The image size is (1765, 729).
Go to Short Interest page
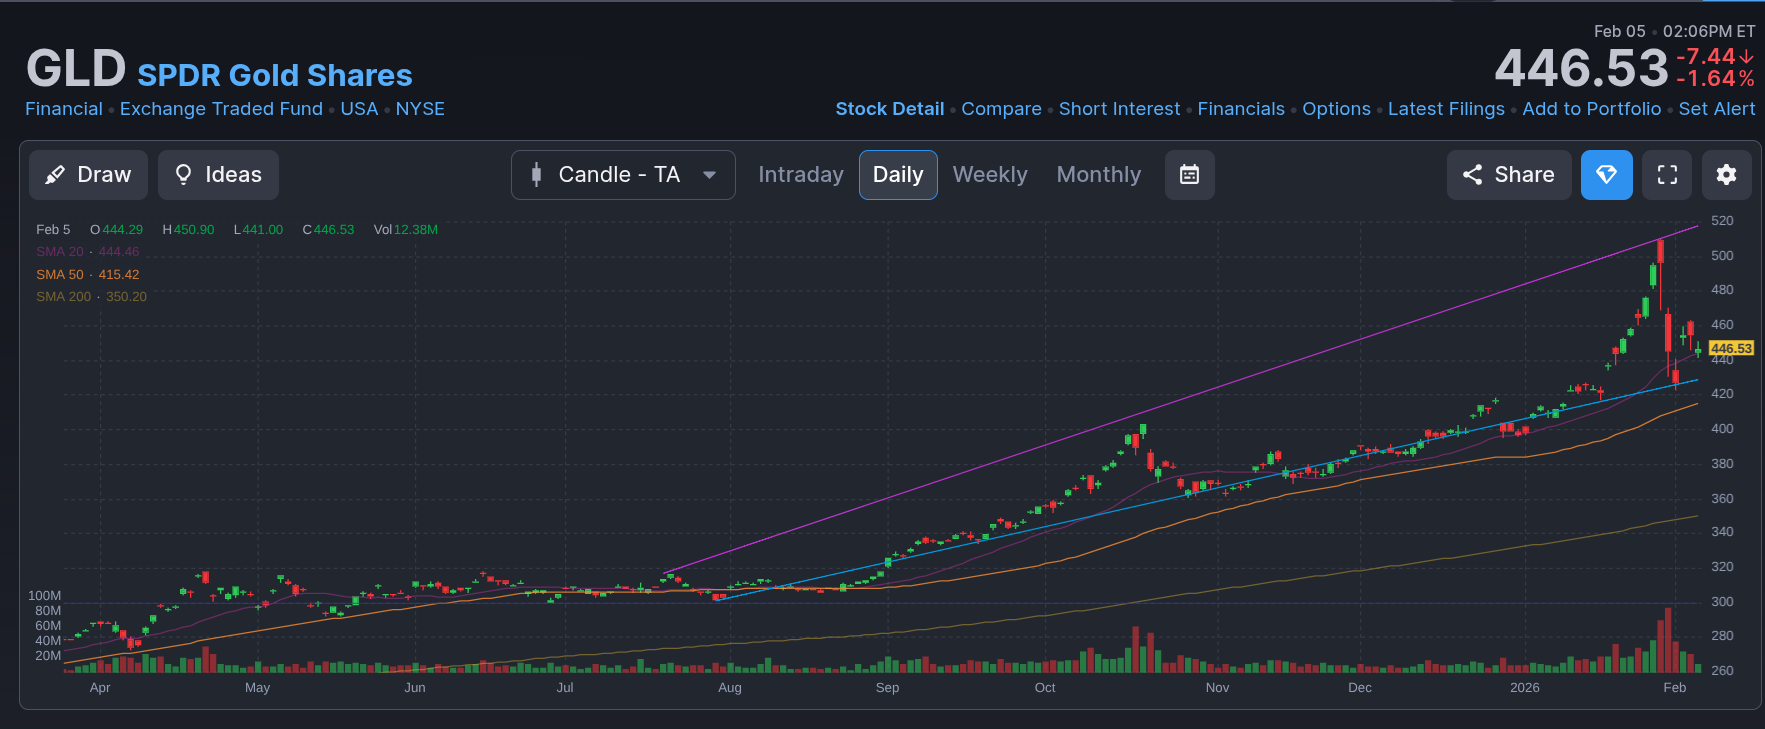click(x=1119, y=109)
